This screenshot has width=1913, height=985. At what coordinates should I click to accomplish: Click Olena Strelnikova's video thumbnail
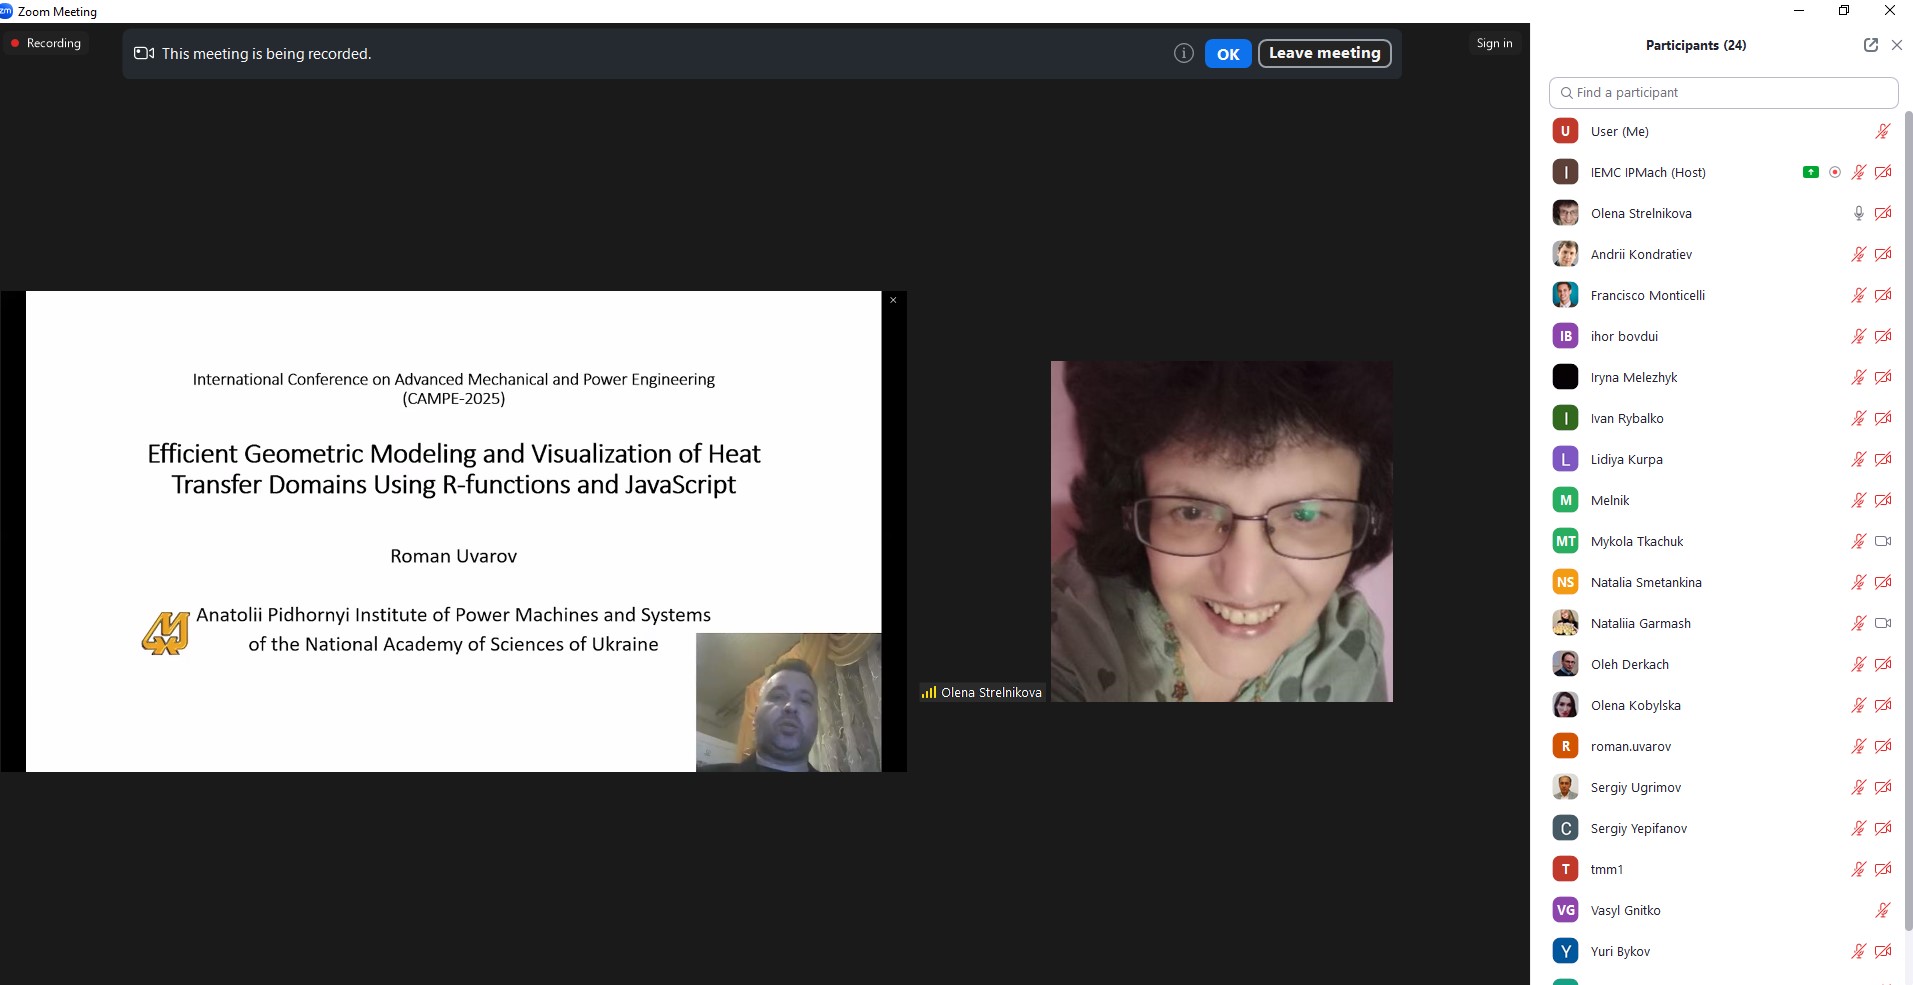[1221, 531]
